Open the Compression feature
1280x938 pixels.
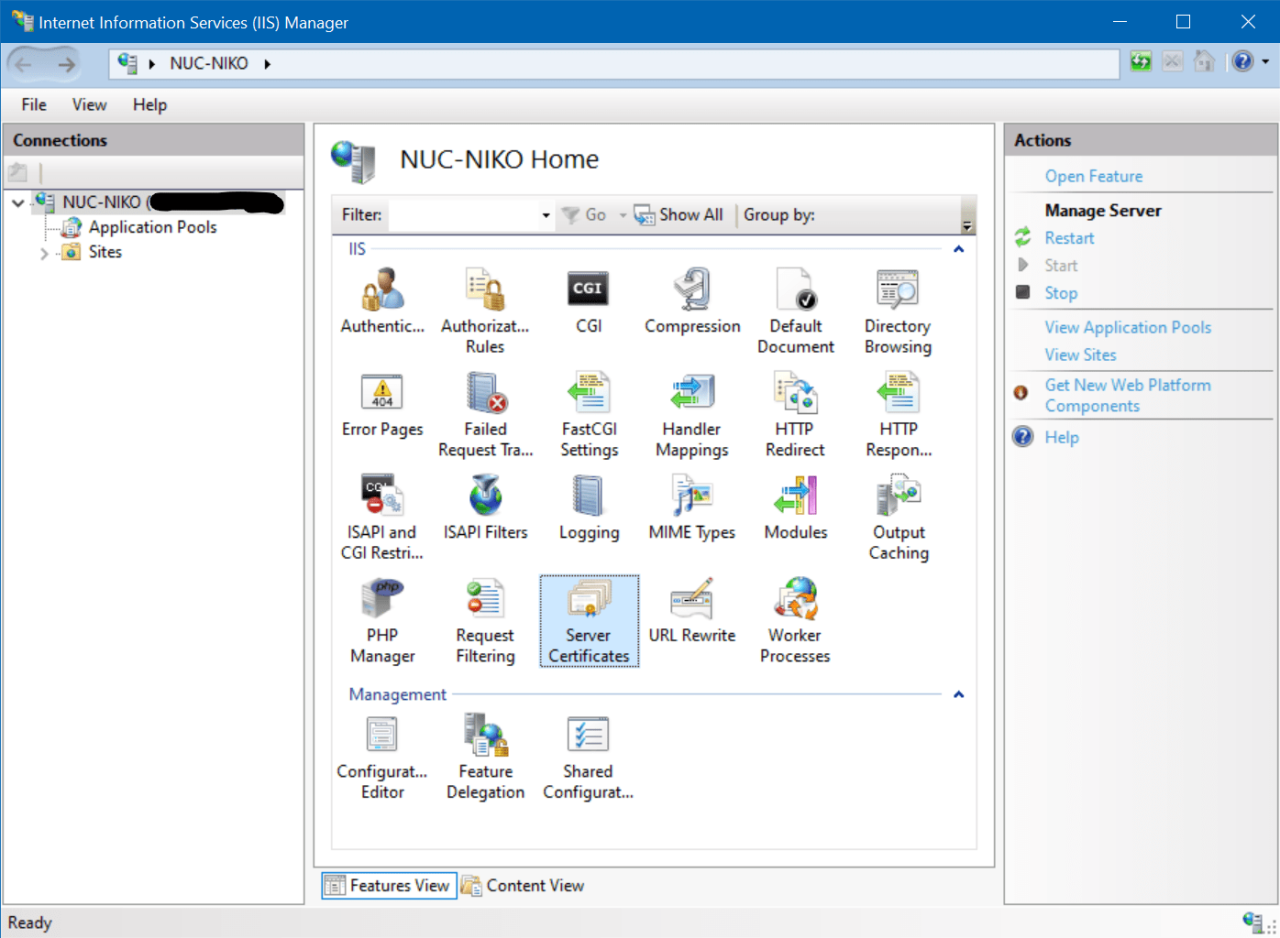[692, 300]
